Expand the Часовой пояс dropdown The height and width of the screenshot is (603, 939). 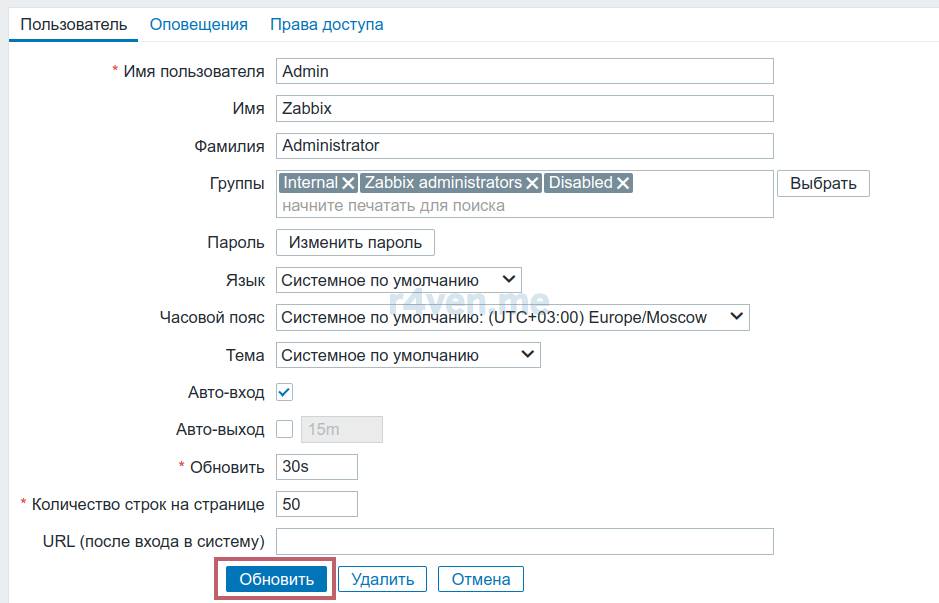point(512,317)
